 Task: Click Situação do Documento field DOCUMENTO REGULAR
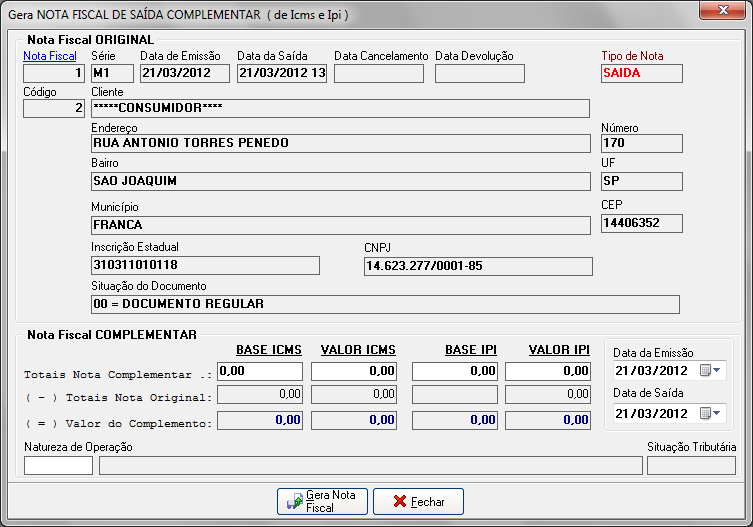[386, 304]
